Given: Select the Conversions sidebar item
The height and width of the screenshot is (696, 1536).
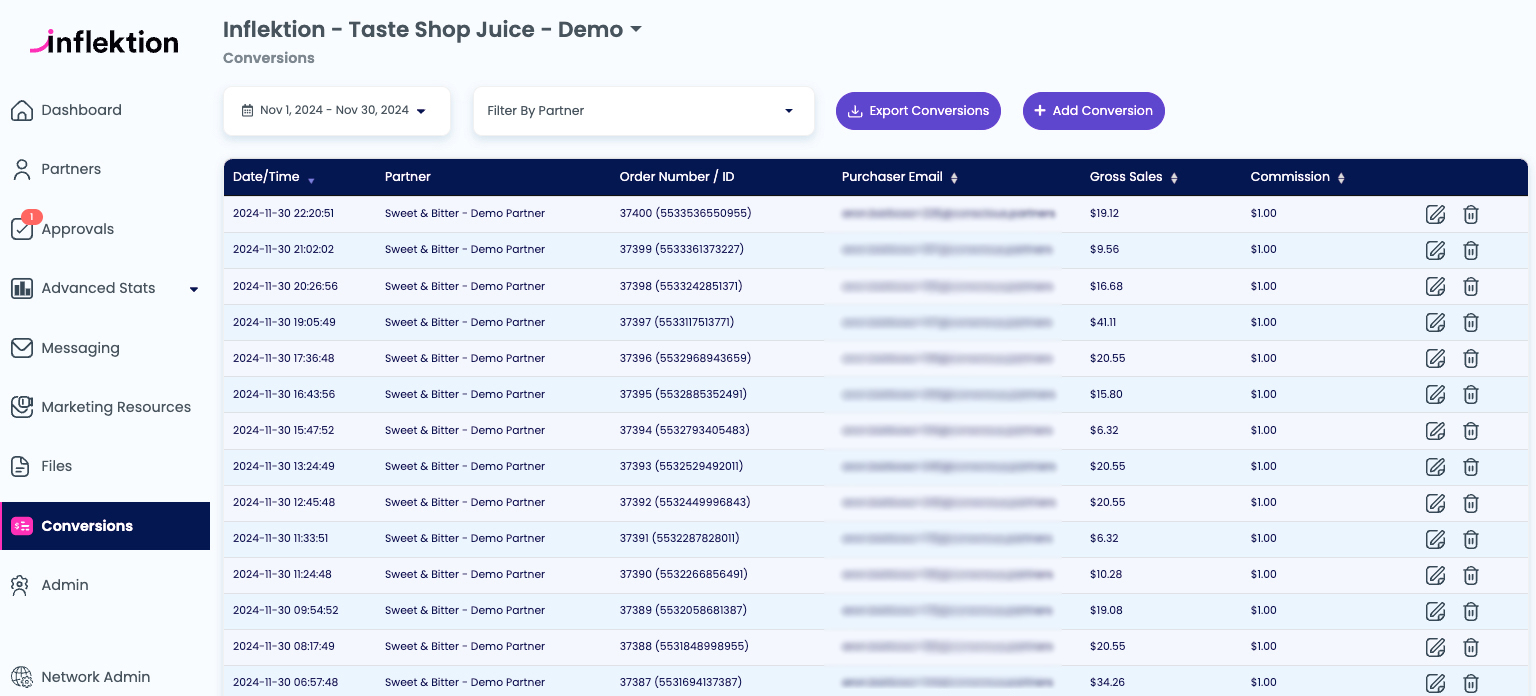Looking at the screenshot, I should [105, 526].
